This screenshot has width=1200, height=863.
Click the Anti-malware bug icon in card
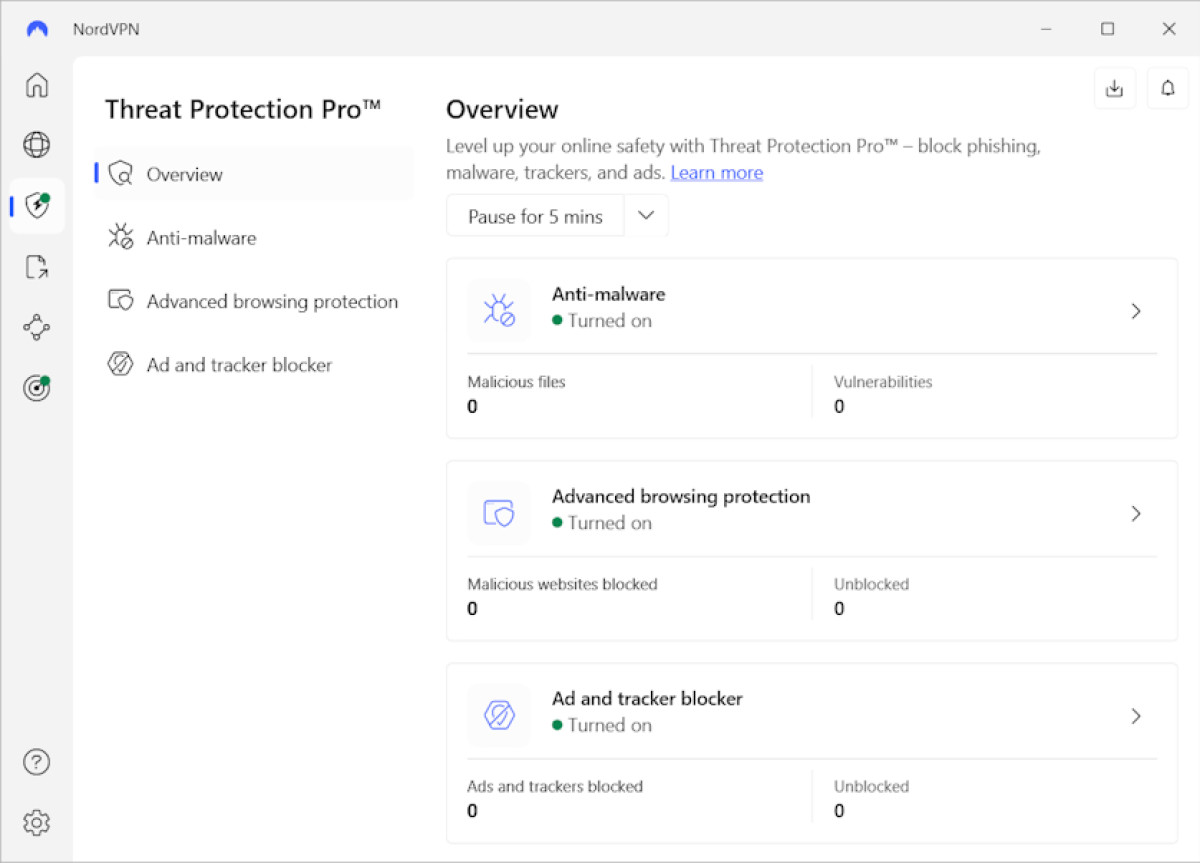498,310
